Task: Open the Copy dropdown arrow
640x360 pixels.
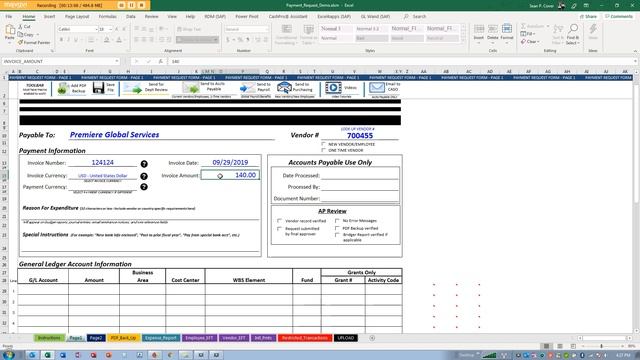Action: coord(38,35)
